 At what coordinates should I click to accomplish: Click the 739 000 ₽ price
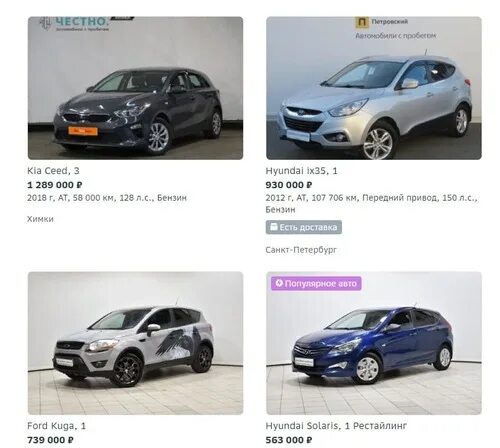(x=50, y=440)
